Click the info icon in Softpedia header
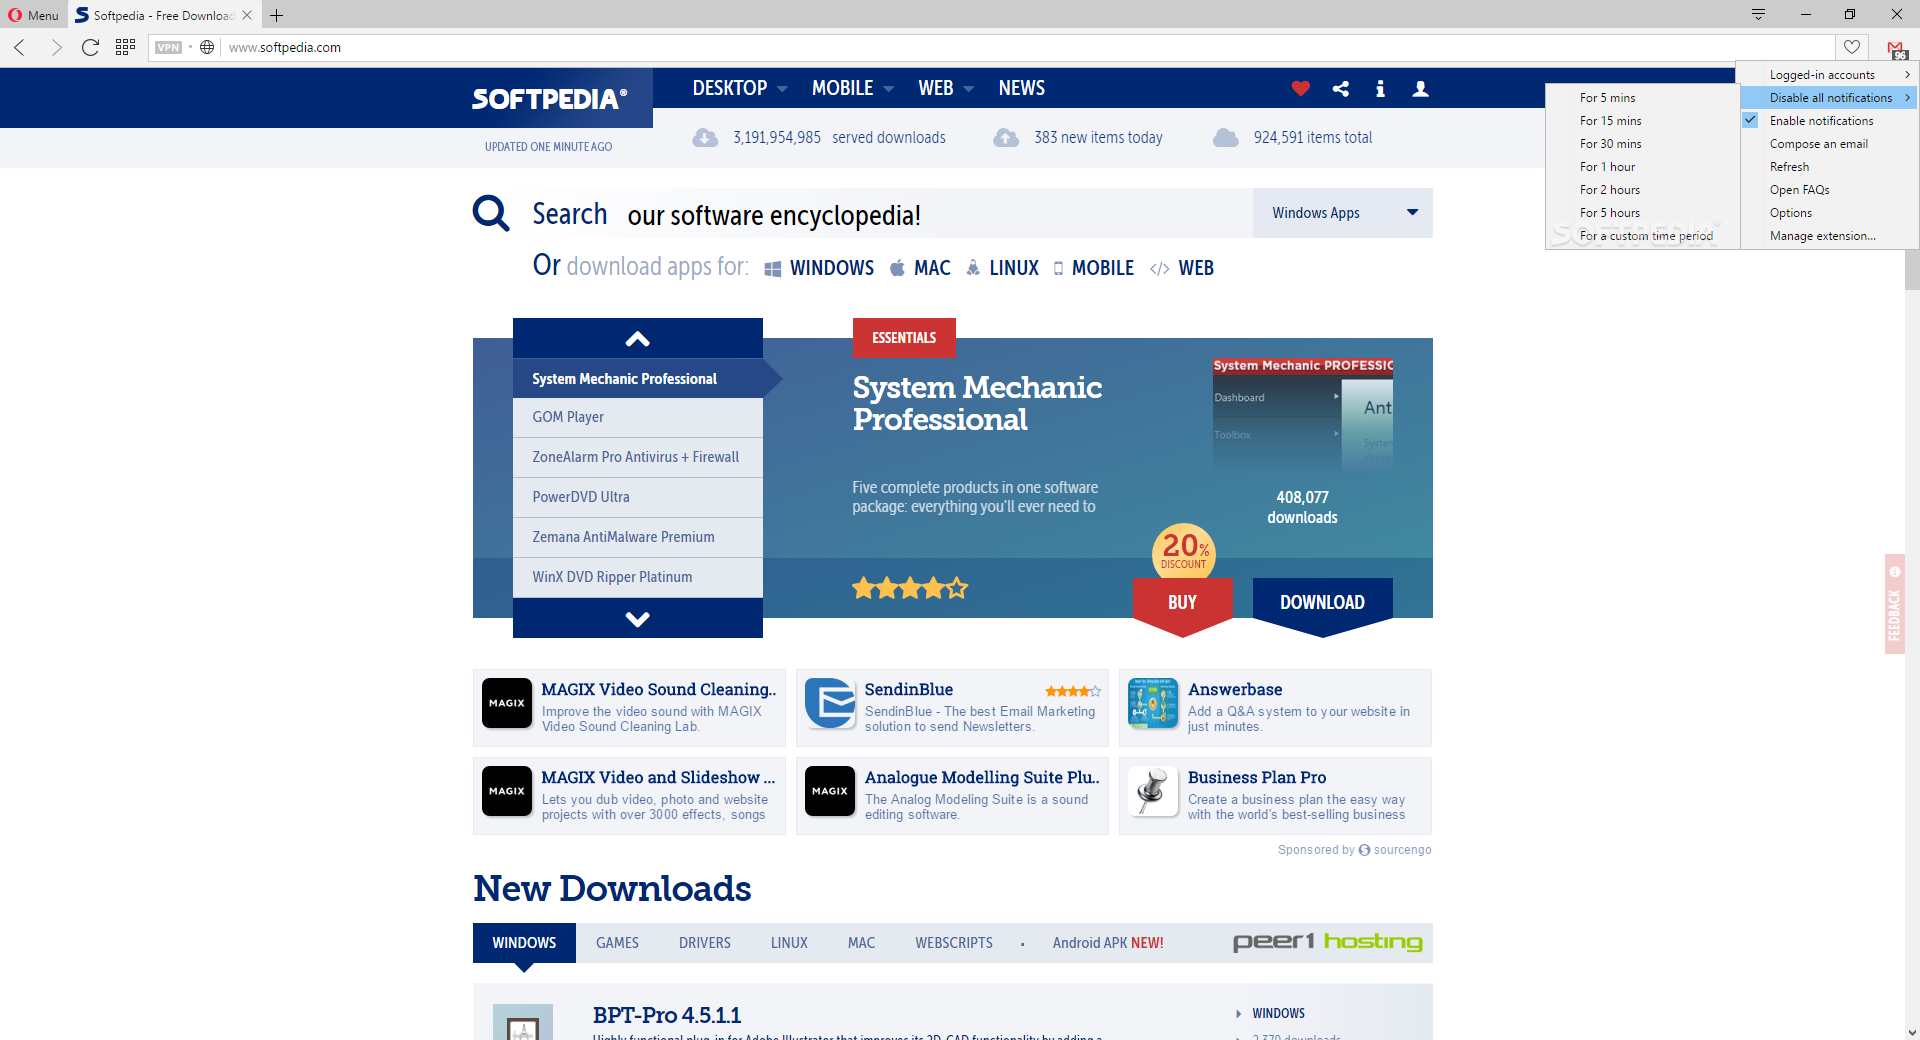Screen dimensions: 1920x1040 1381,88
